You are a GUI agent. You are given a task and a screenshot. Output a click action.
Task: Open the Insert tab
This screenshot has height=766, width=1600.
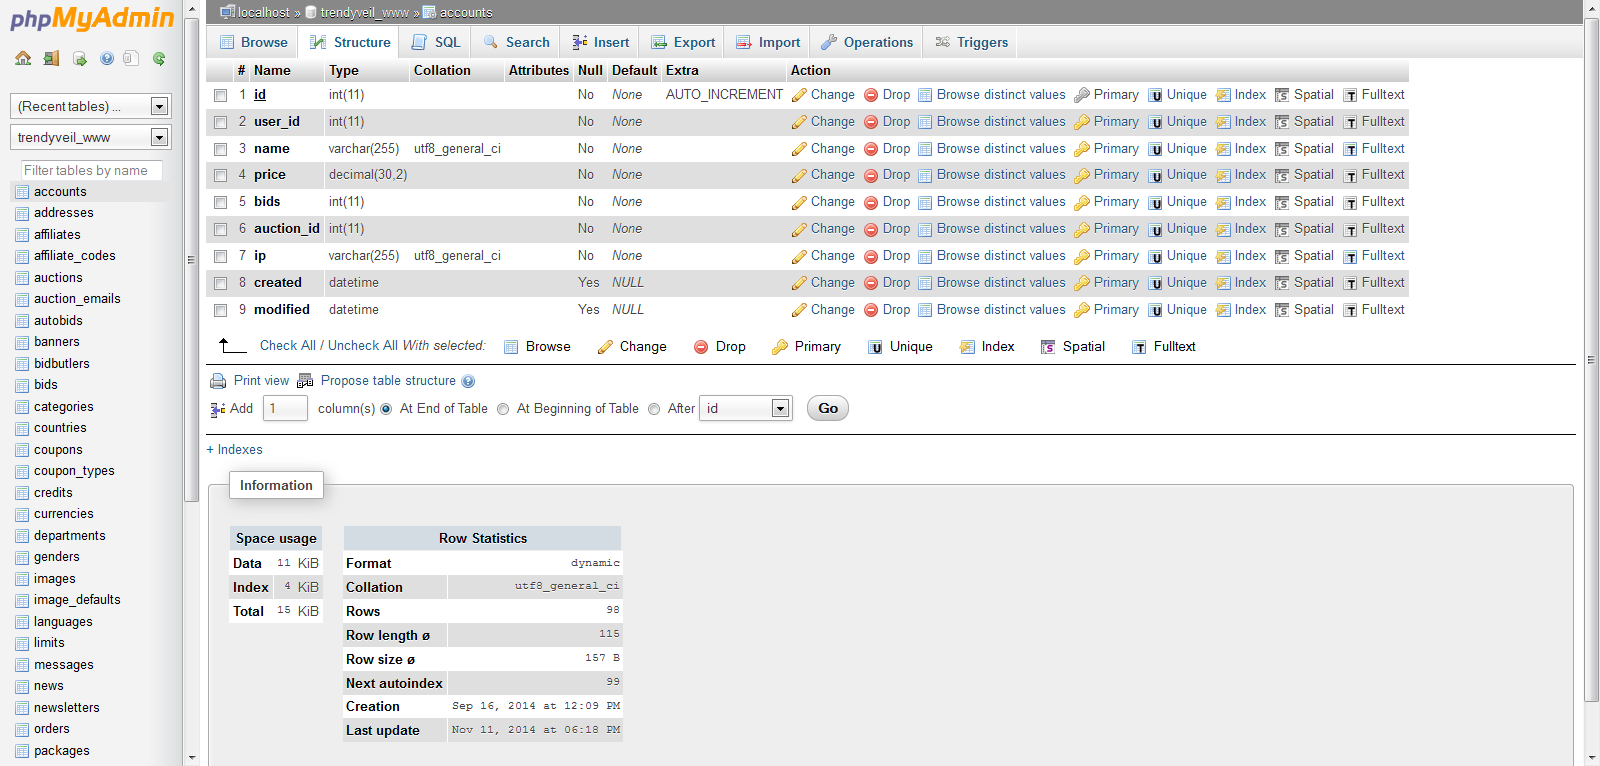[601, 42]
